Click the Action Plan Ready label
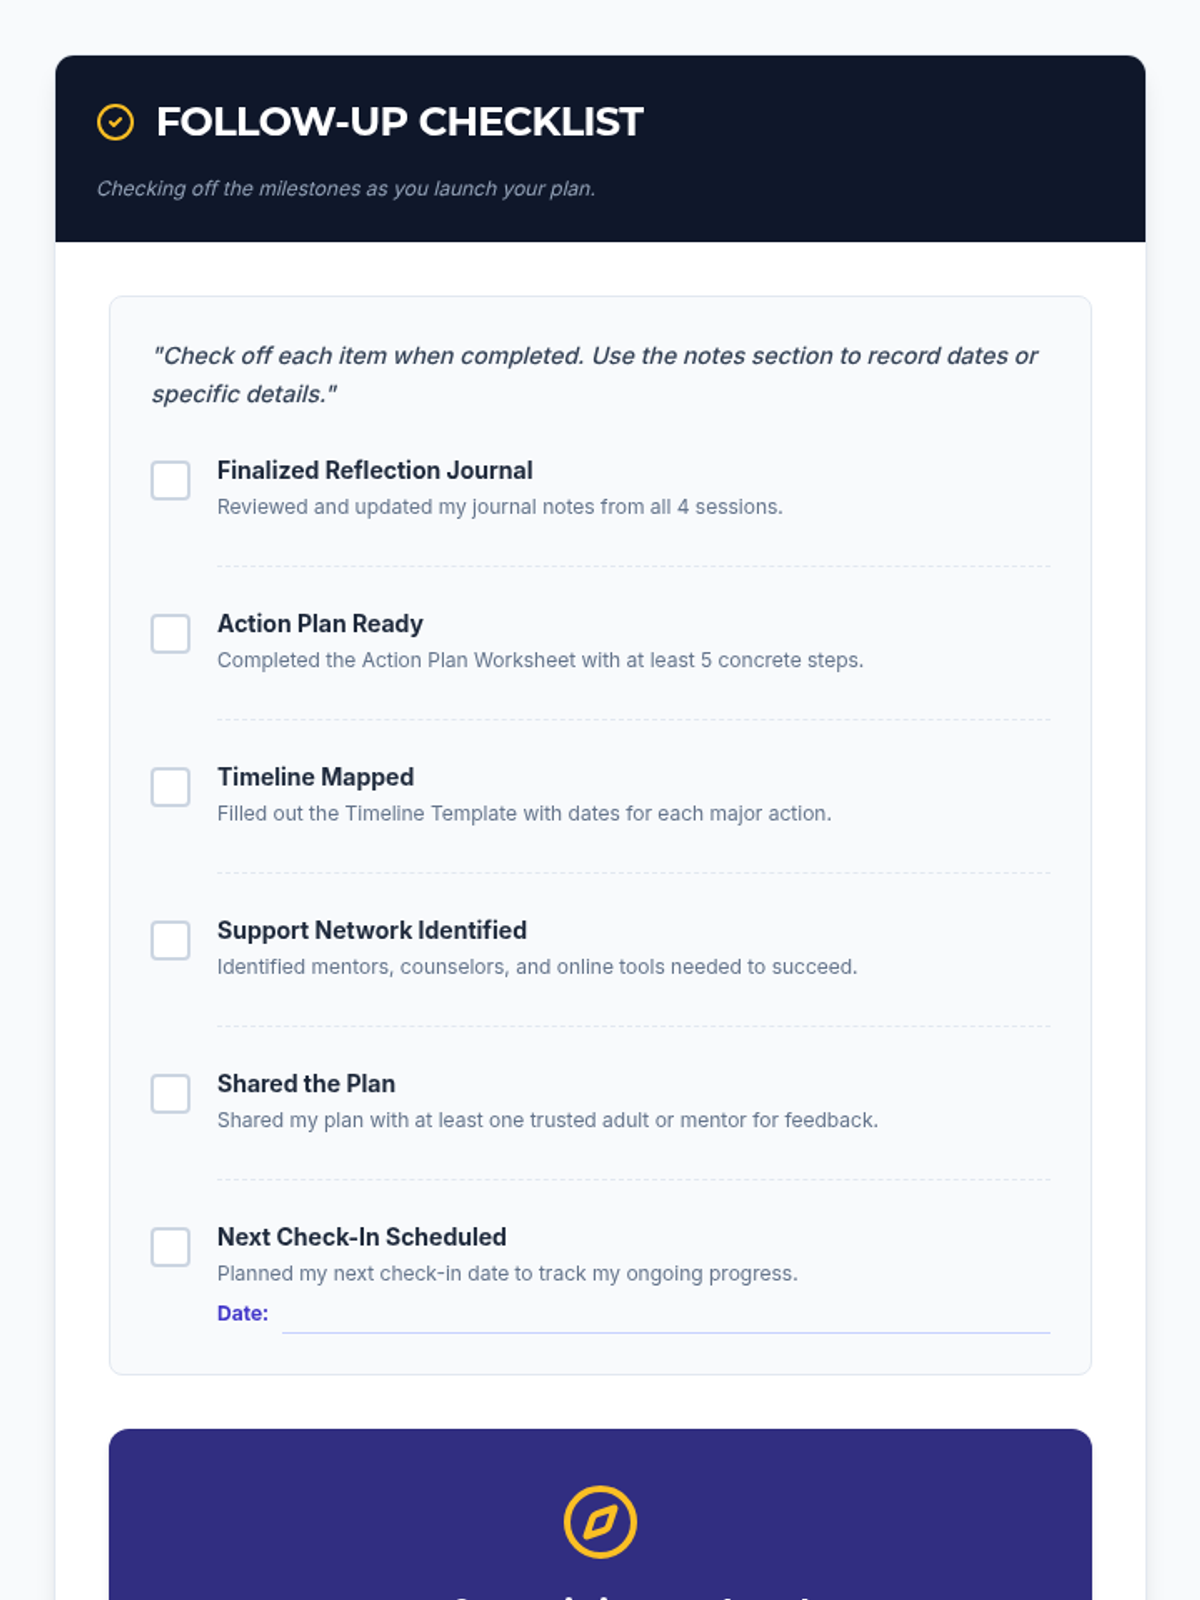 [x=320, y=624]
